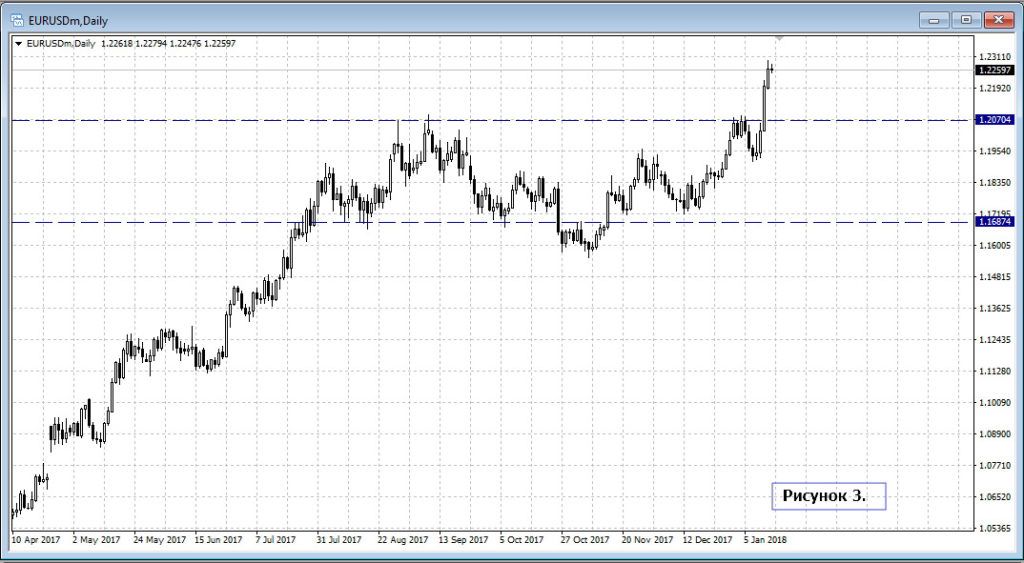Click the 1.05365 level on price scale
This screenshot has height=563, width=1024.
coord(996,528)
